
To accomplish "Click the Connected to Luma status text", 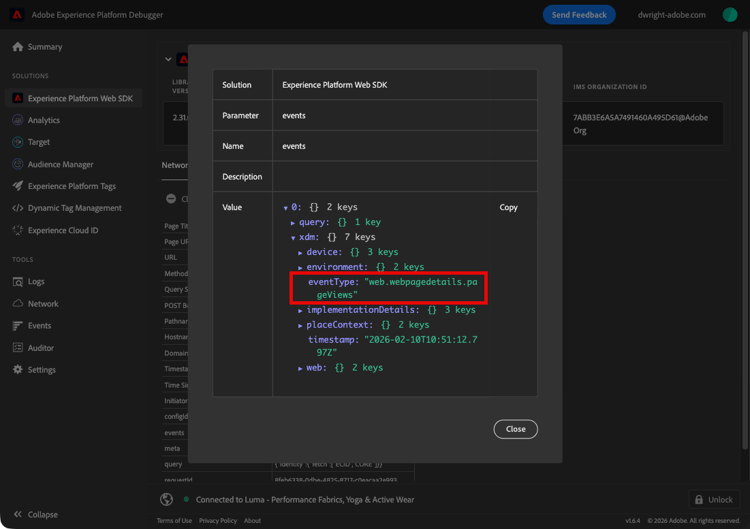I will [x=305, y=499].
